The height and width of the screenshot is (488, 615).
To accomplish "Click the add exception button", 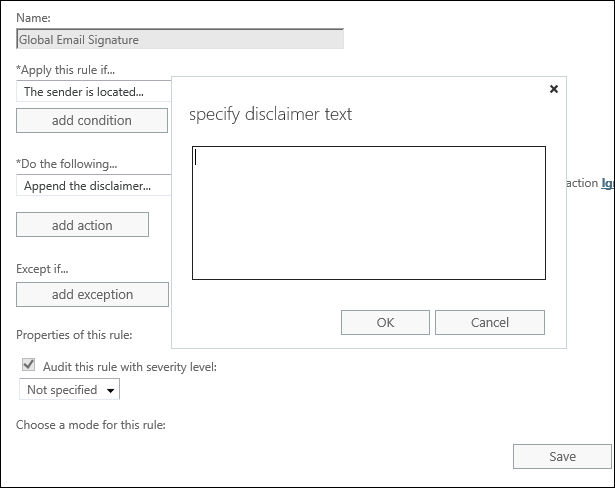I will coord(92,294).
